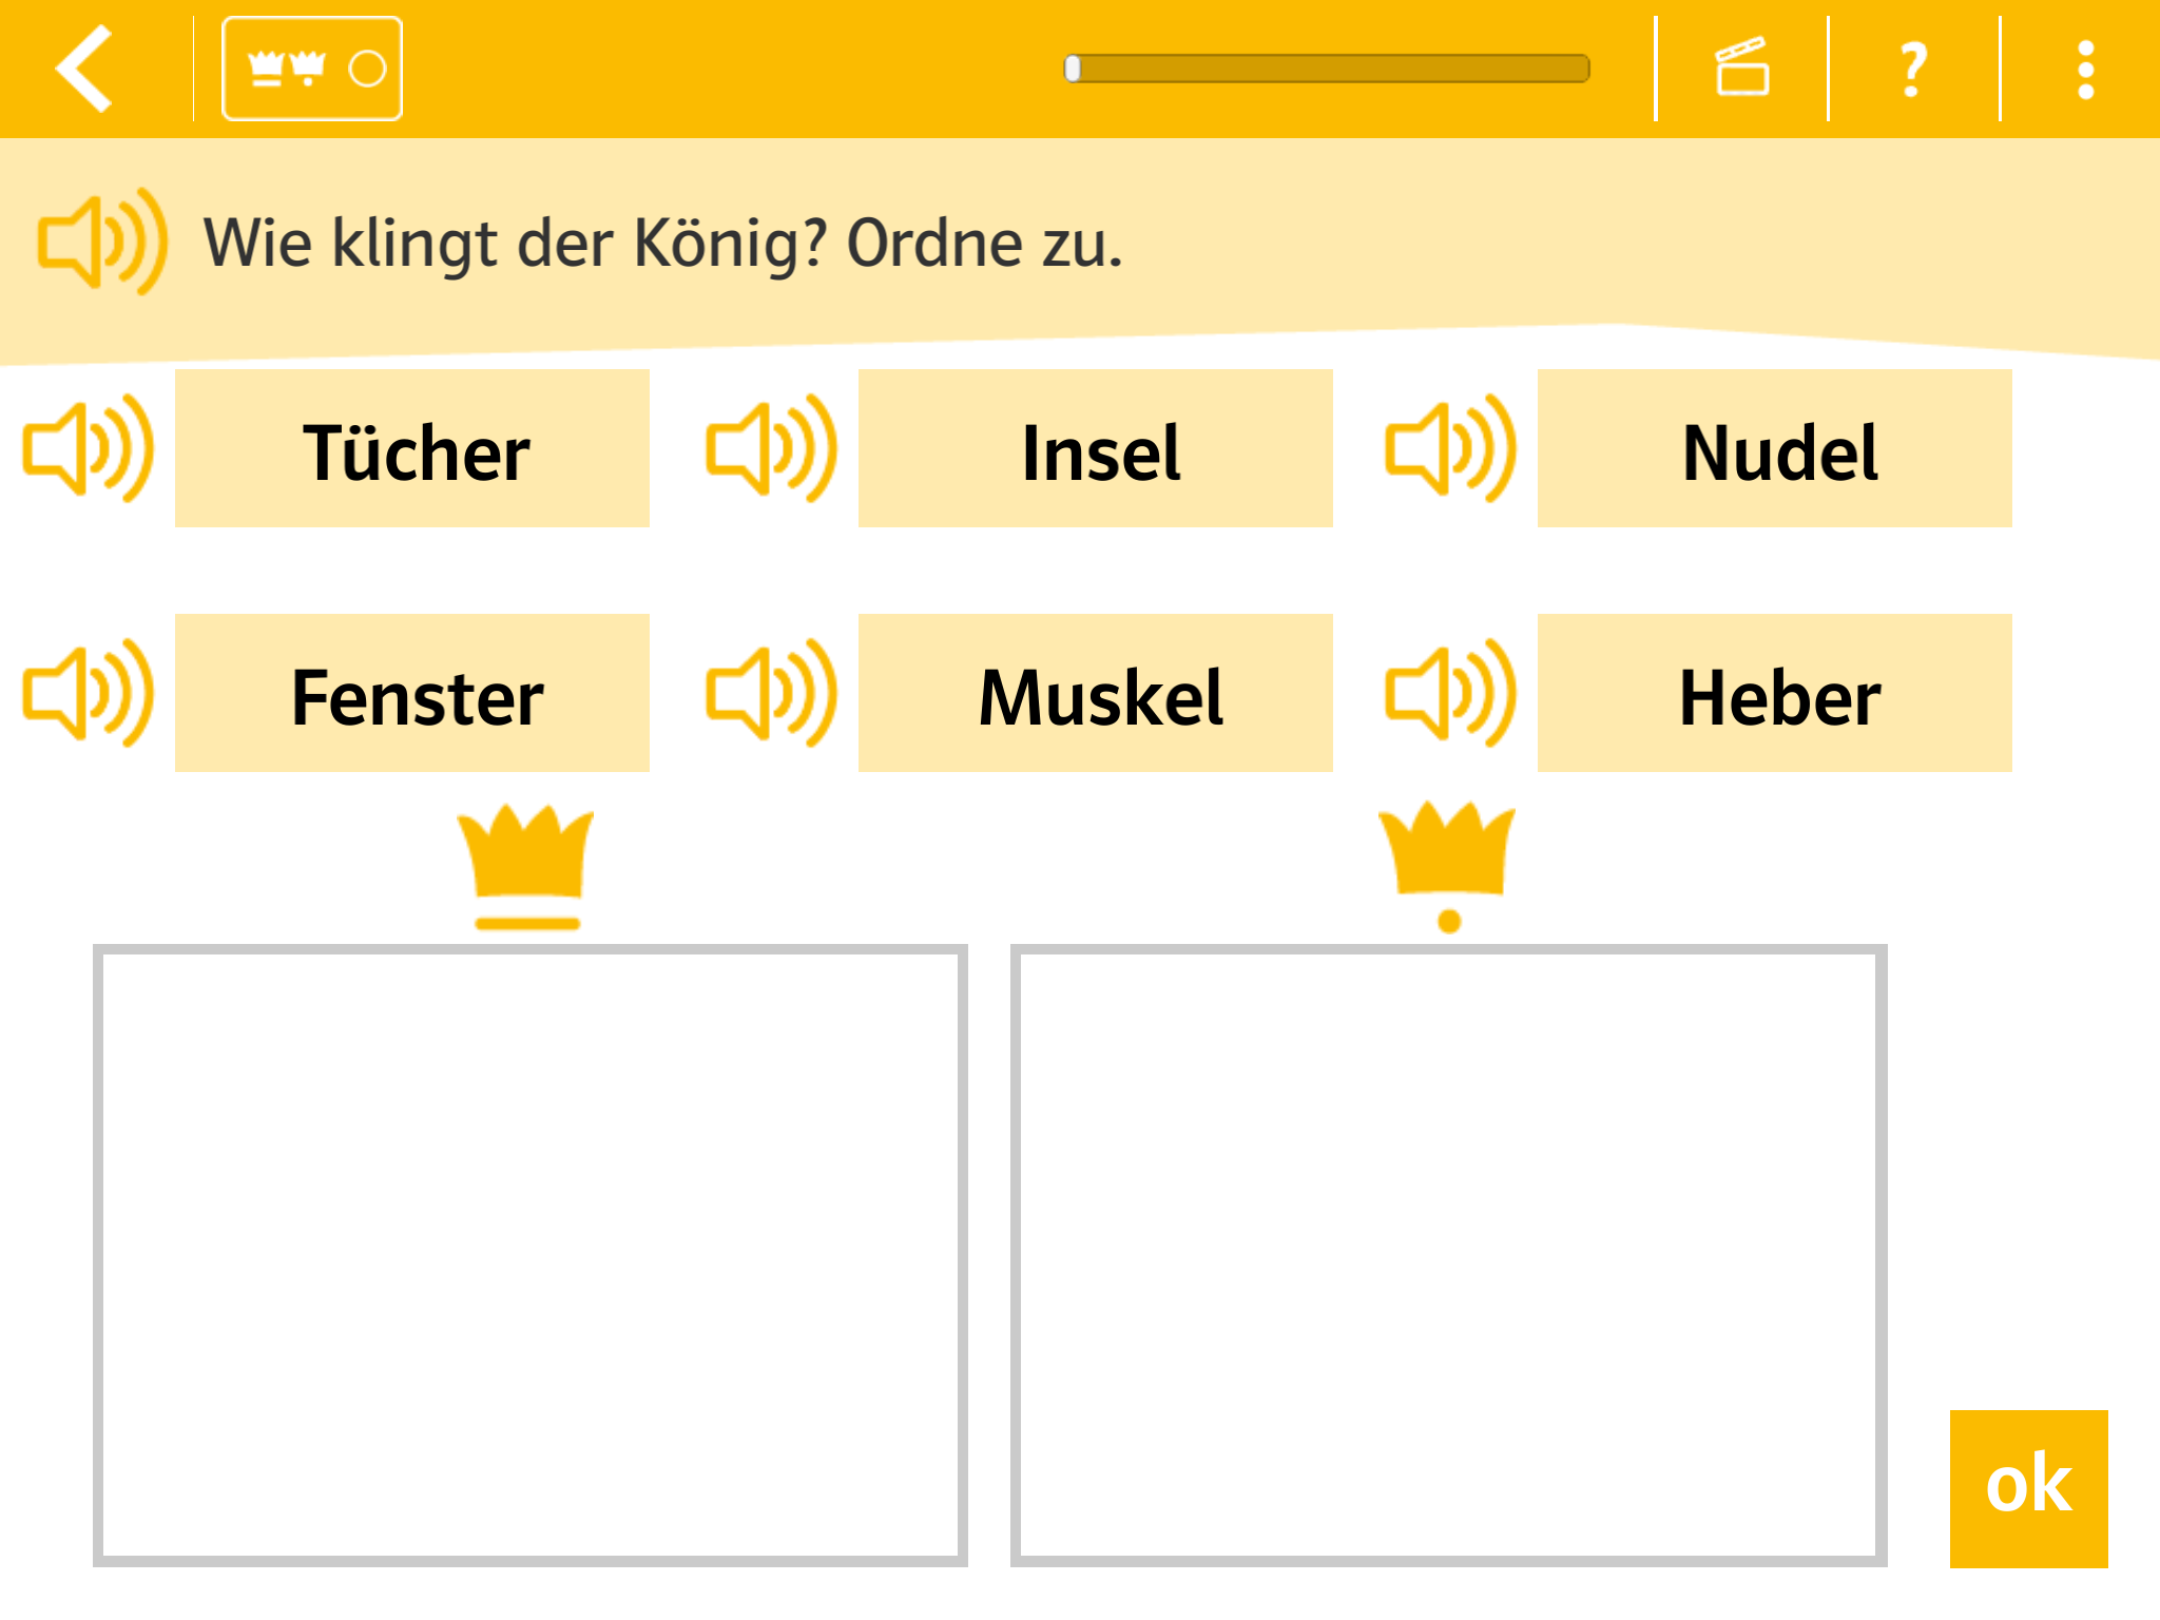Click the drop box under the crown with dot
The image size is (2160, 1620).
pos(1448,1256)
